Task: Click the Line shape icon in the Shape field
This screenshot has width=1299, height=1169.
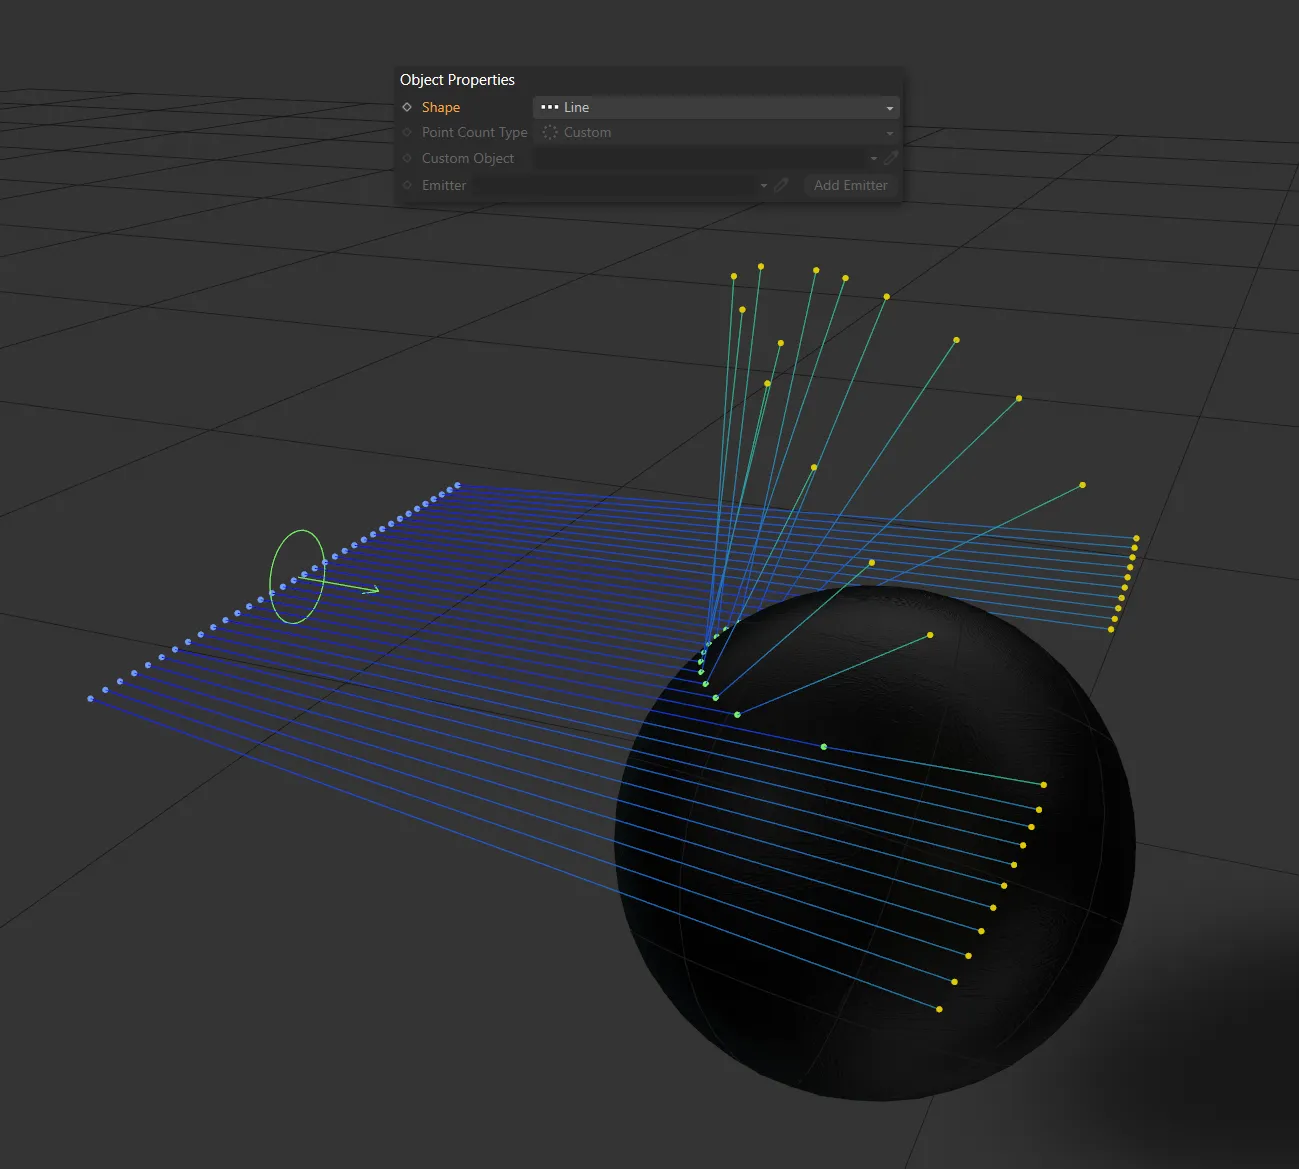Action: tap(550, 107)
